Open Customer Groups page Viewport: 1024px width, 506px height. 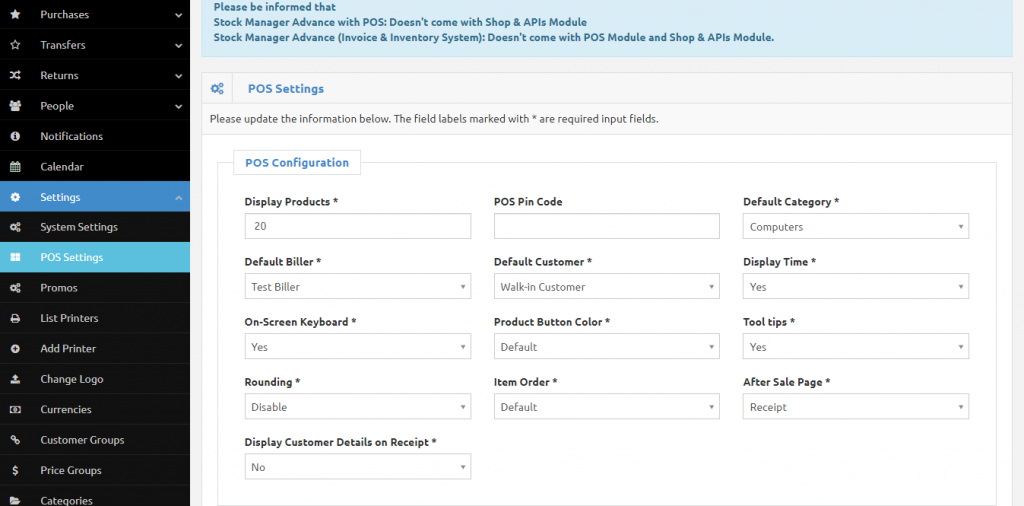pyautogui.click(x=95, y=440)
